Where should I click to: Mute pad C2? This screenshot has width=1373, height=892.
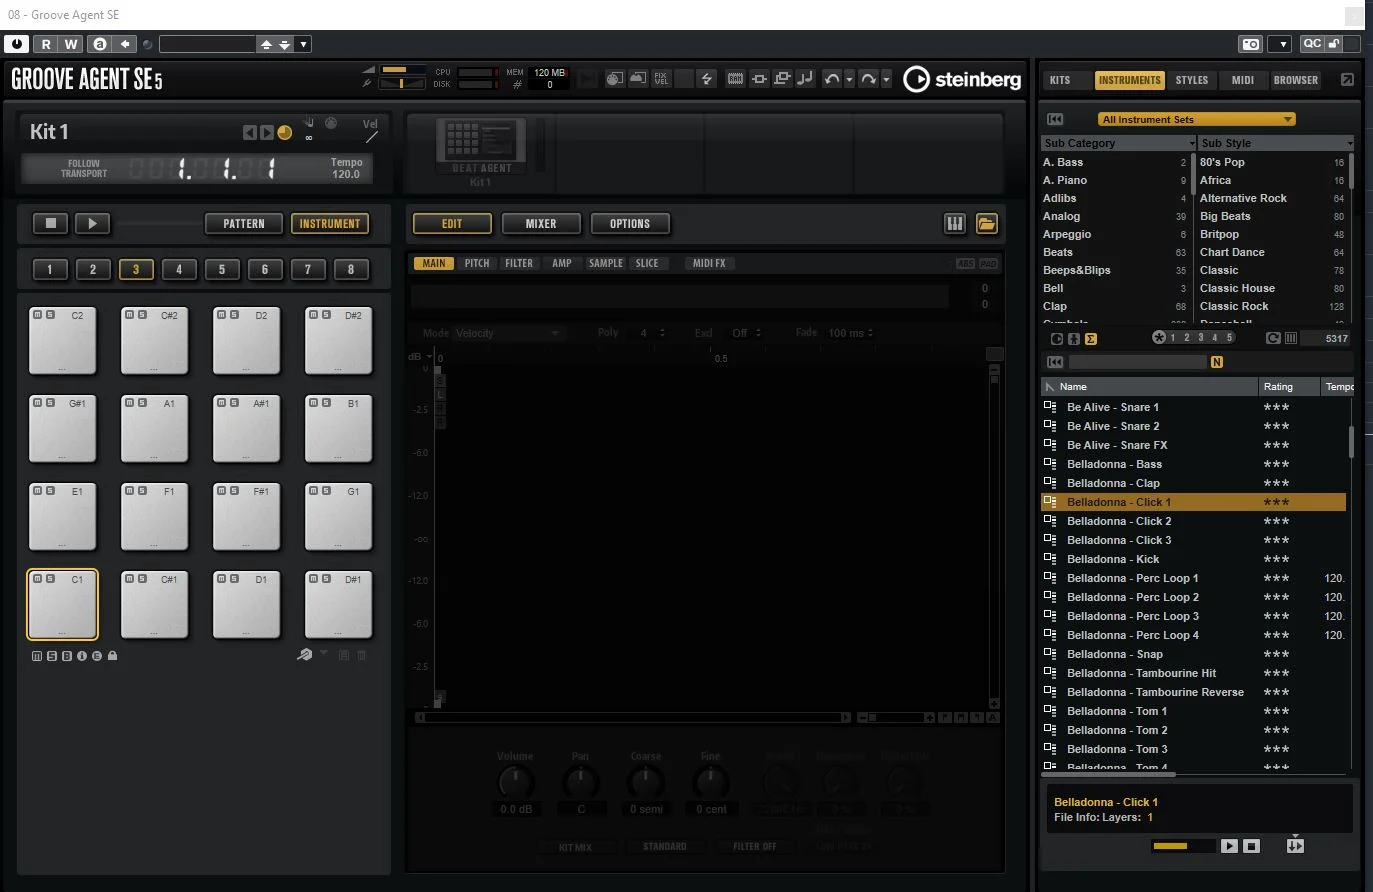click(37, 315)
